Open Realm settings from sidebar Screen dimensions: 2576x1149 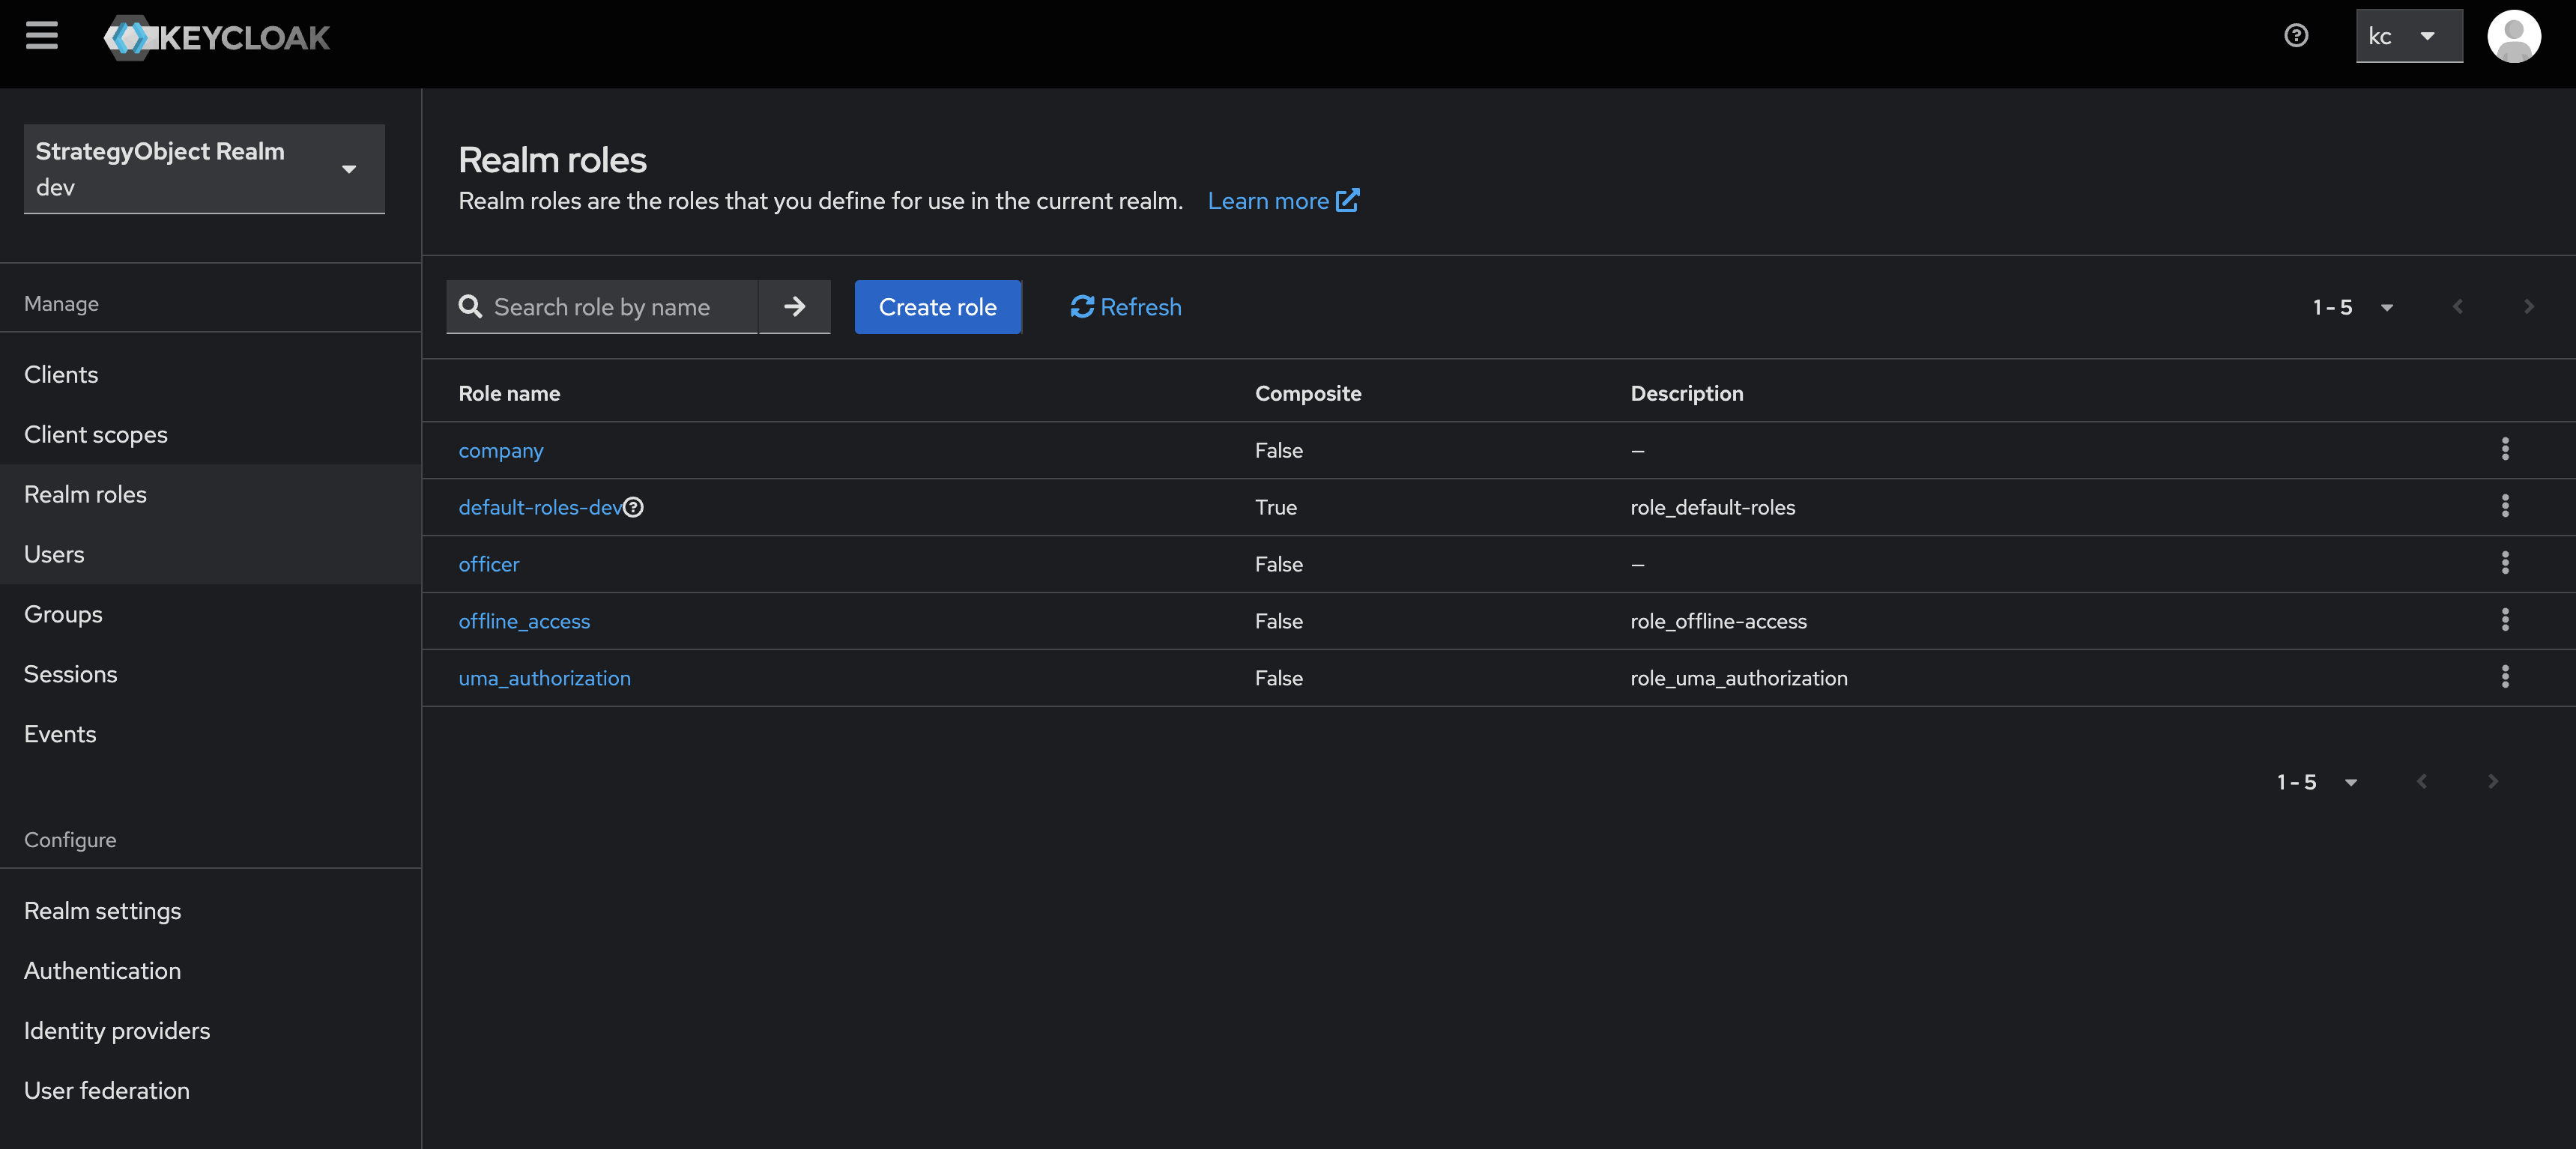click(102, 910)
